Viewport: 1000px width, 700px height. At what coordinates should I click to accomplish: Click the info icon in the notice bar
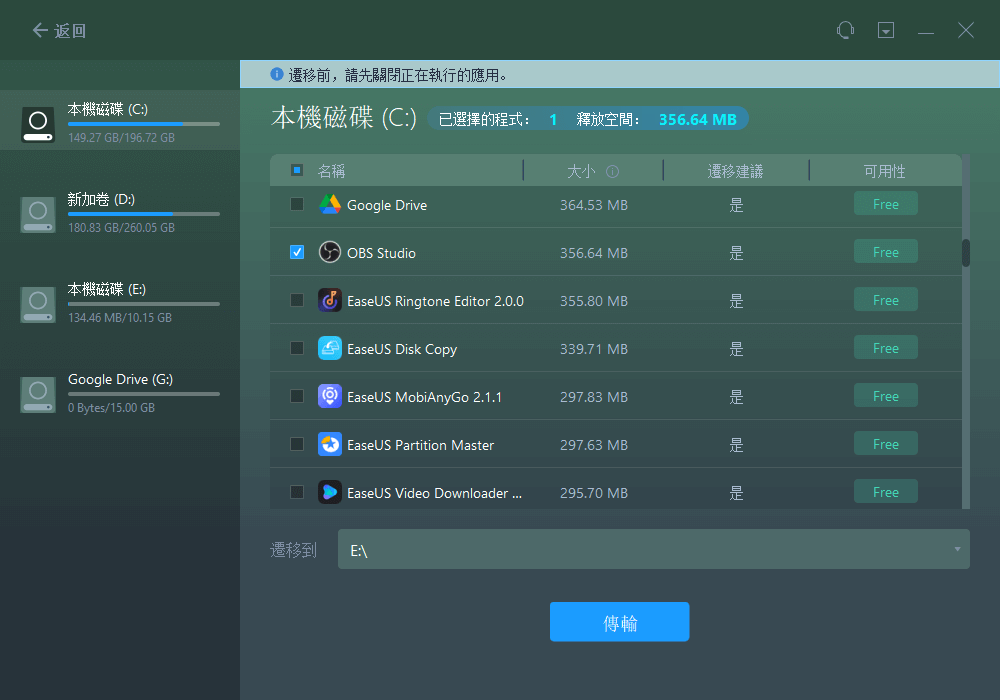(277, 75)
